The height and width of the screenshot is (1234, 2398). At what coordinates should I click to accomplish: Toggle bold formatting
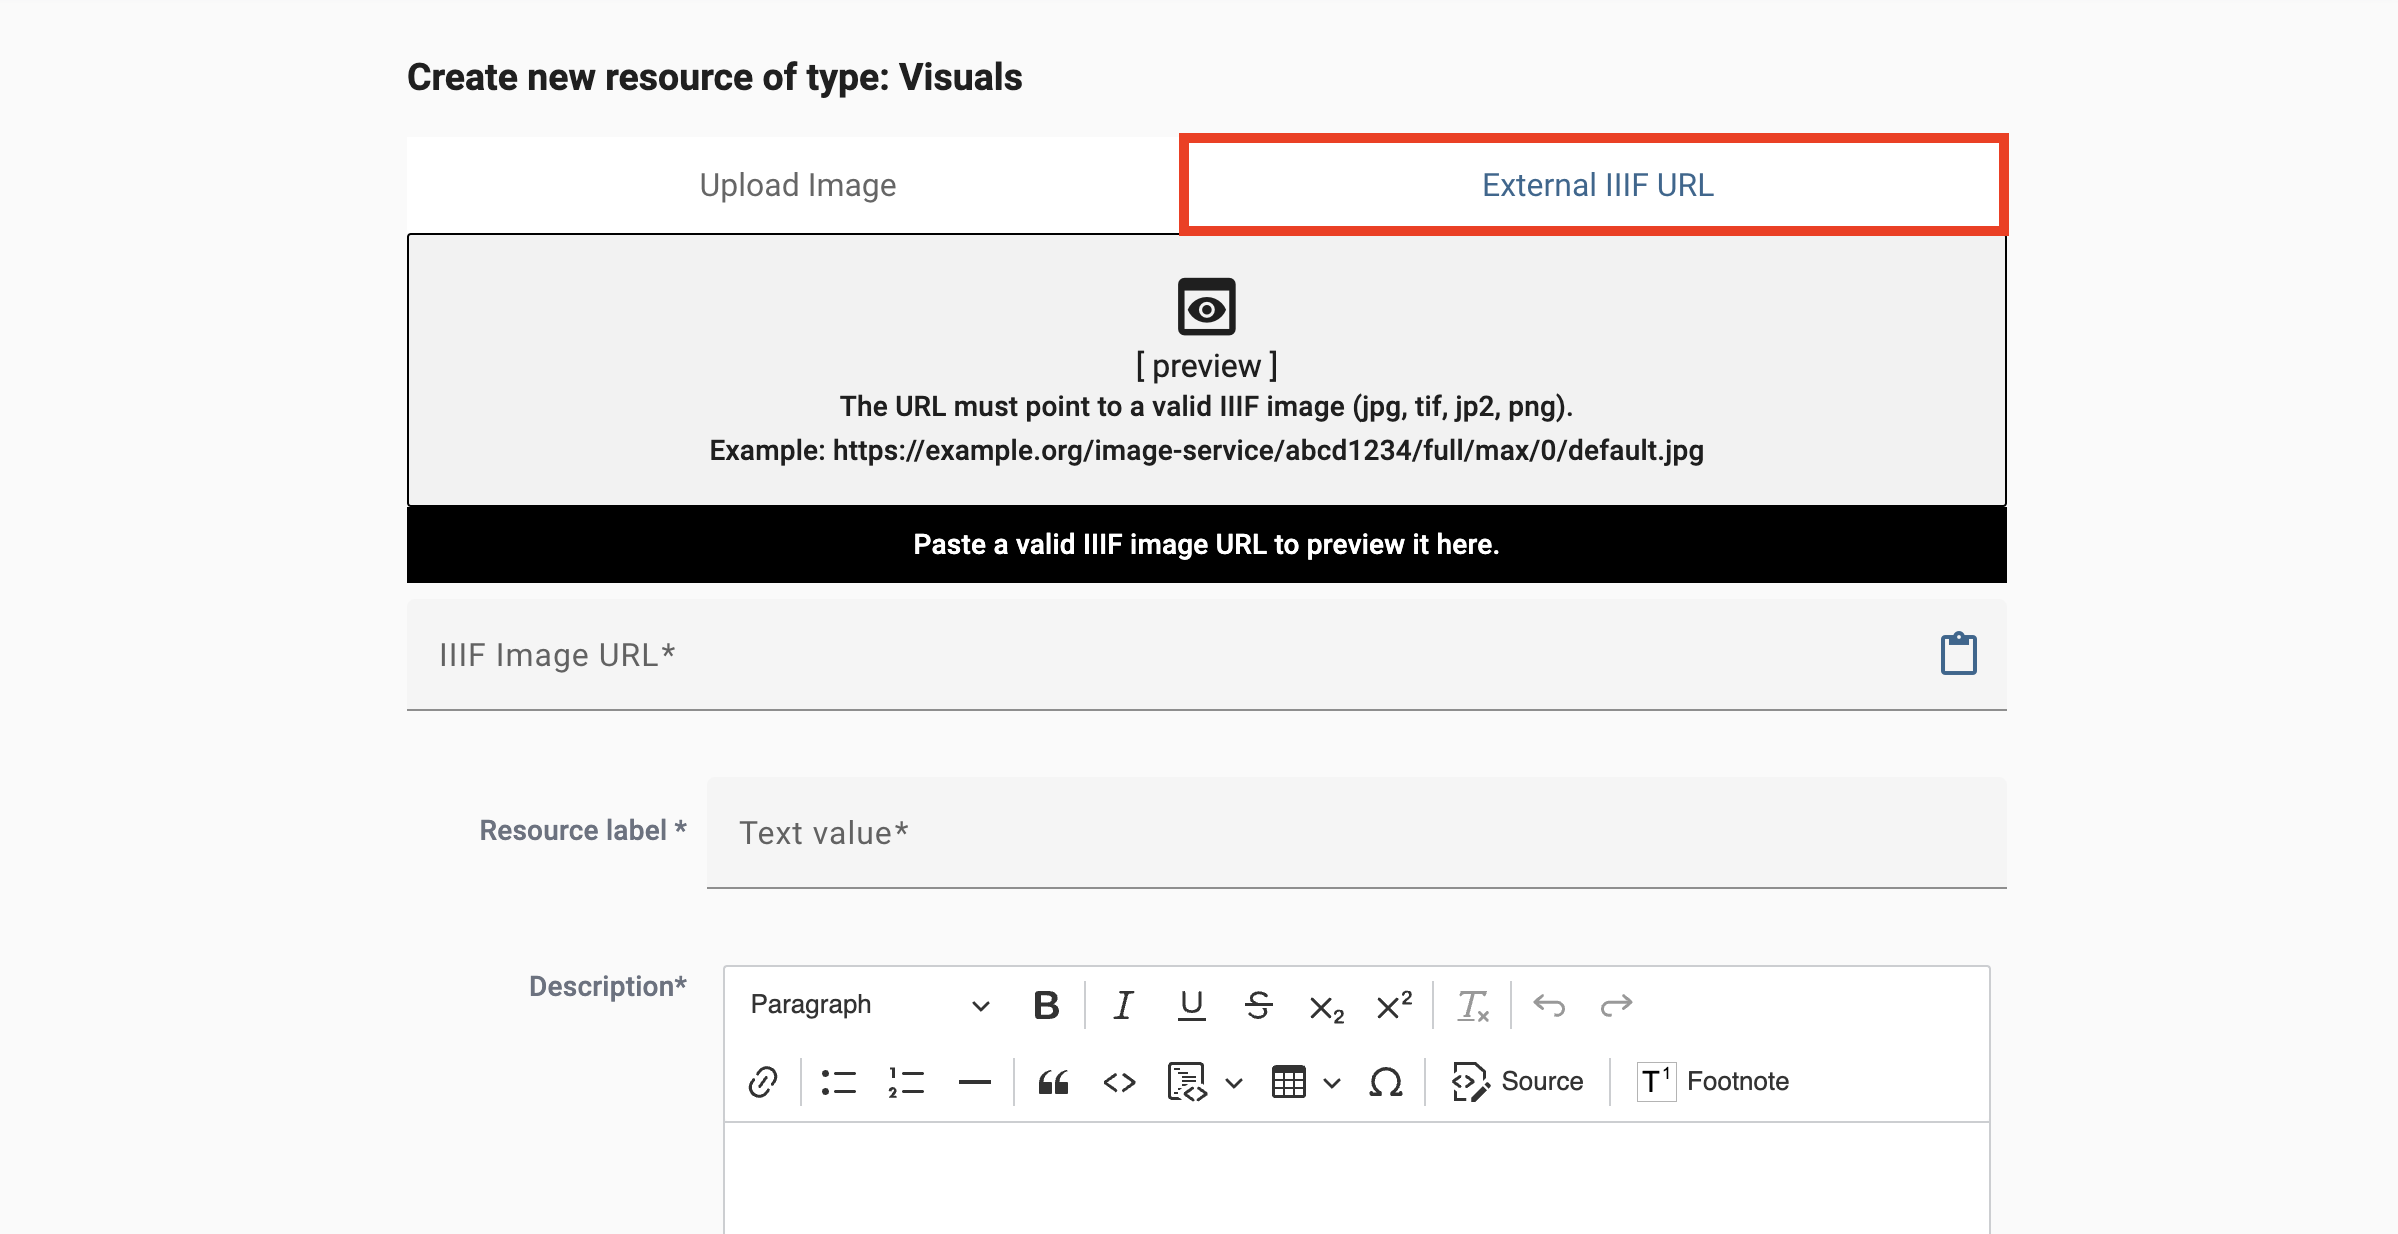[x=1045, y=1005]
